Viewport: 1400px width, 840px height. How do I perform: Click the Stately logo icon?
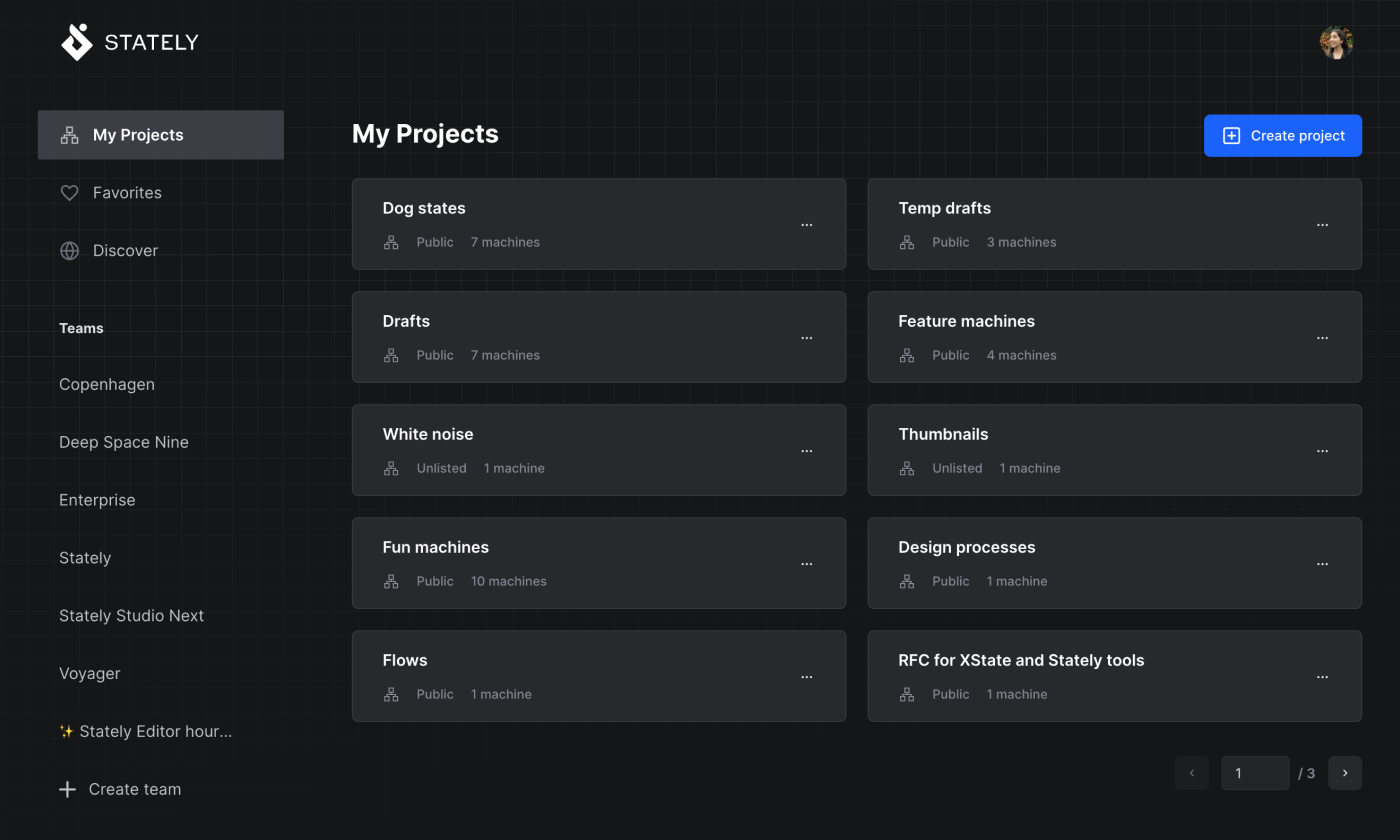77,42
